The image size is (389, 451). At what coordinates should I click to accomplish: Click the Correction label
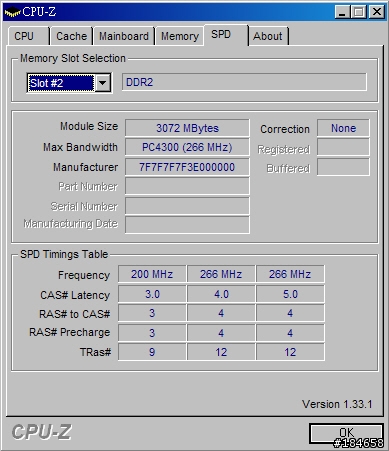285,129
